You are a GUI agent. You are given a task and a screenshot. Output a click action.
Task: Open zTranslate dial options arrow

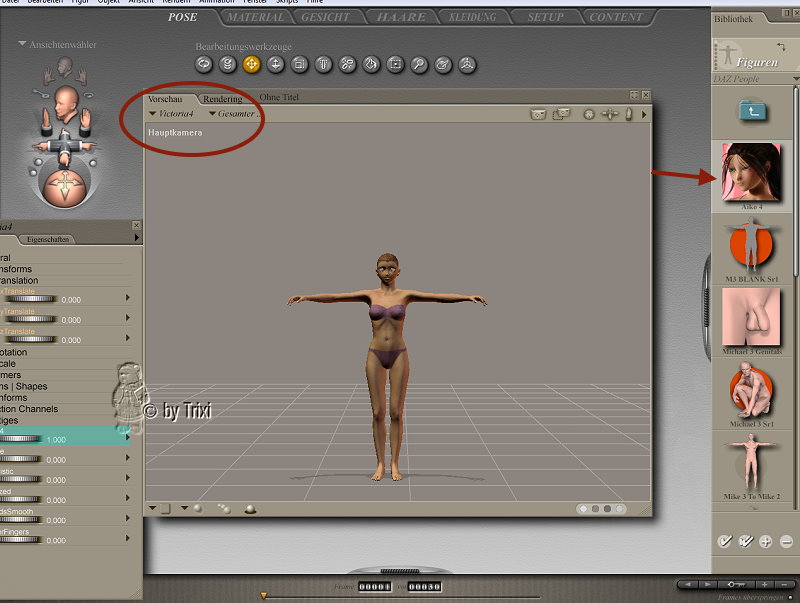pyautogui.click(x=128, y=338)
